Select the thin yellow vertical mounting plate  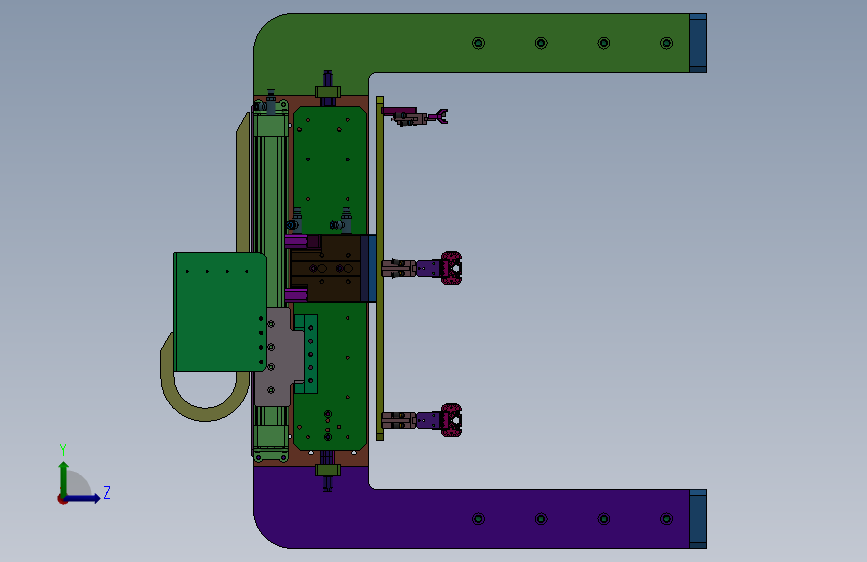click(380, 268)
